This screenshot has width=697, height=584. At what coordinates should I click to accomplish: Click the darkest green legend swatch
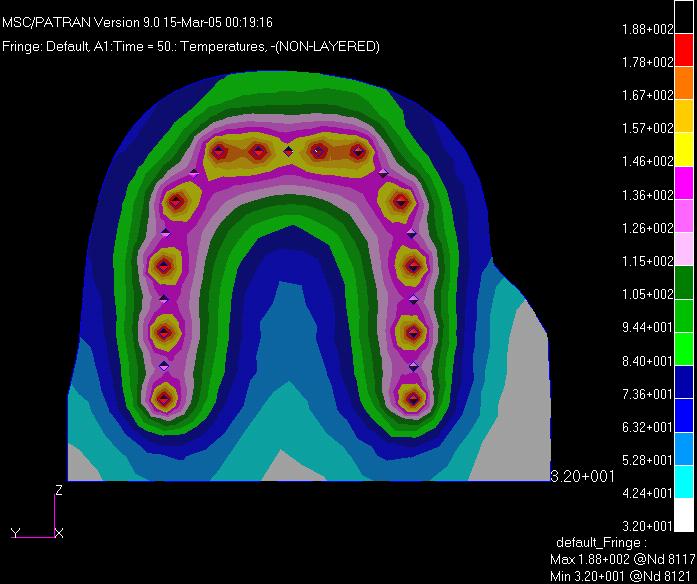click(684, 278)
